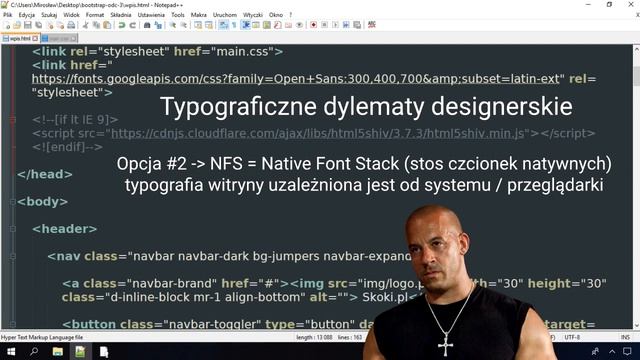Open the user-defined language dialog icon
Screen dimensions: 640x360
tap(256, 25)
